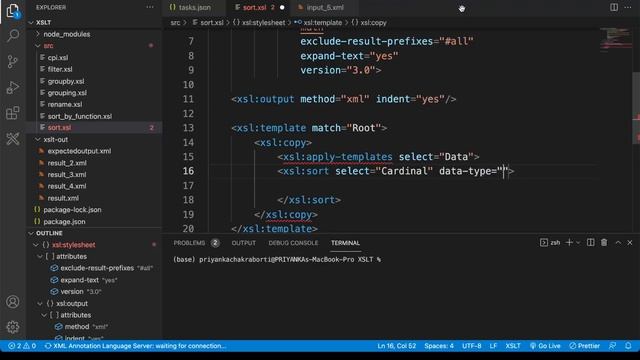Screen dimensions: 640x360
Task: Go to line via Ln 16, Col 52
Action: (396, 346)
